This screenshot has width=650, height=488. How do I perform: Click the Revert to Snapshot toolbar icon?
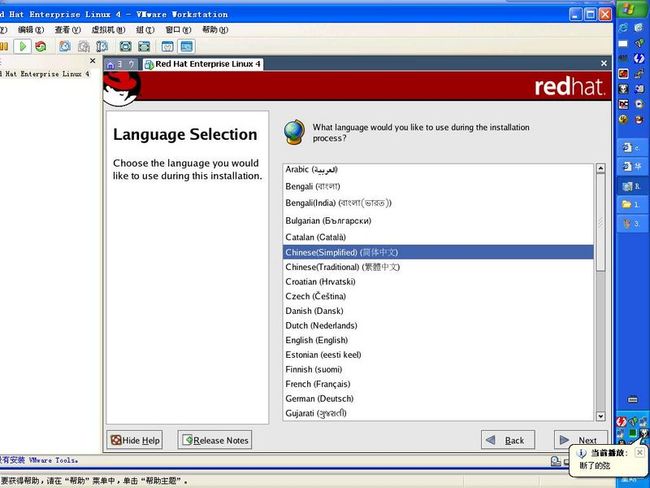coord(84,46)
